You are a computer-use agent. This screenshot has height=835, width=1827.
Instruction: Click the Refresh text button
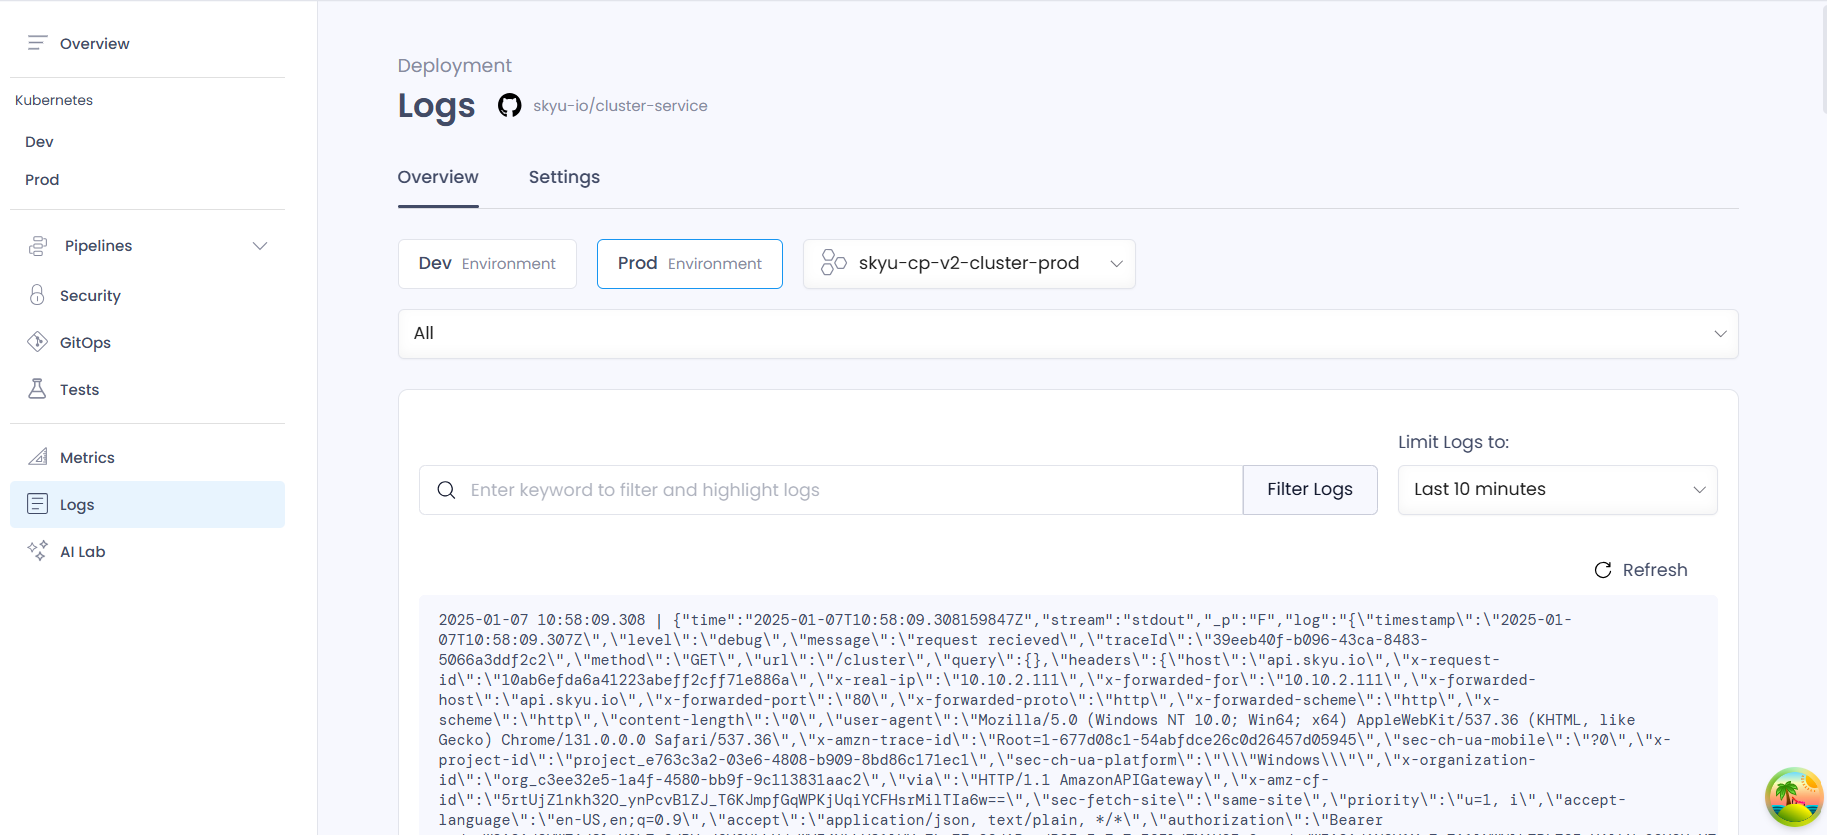point(1655,570)
